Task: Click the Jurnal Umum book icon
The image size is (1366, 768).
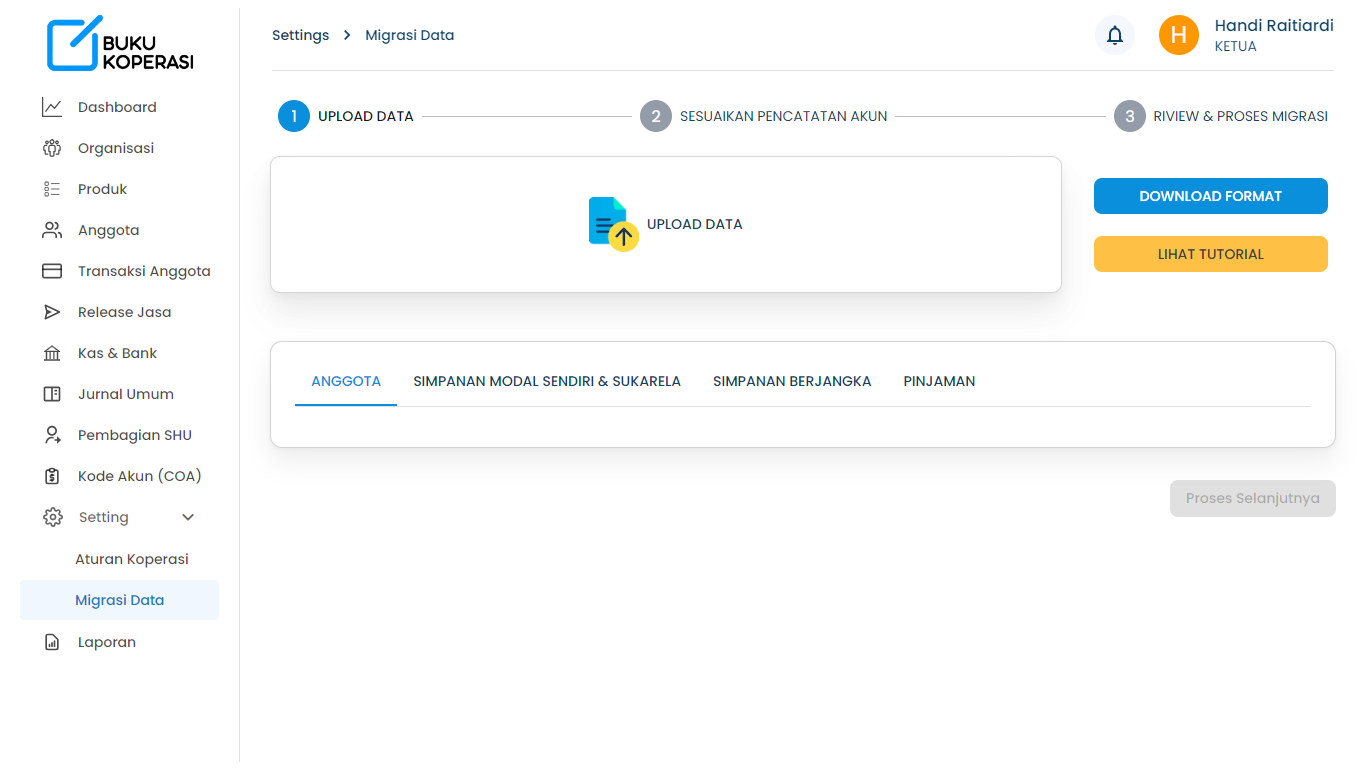Action: tap(52, 393)
